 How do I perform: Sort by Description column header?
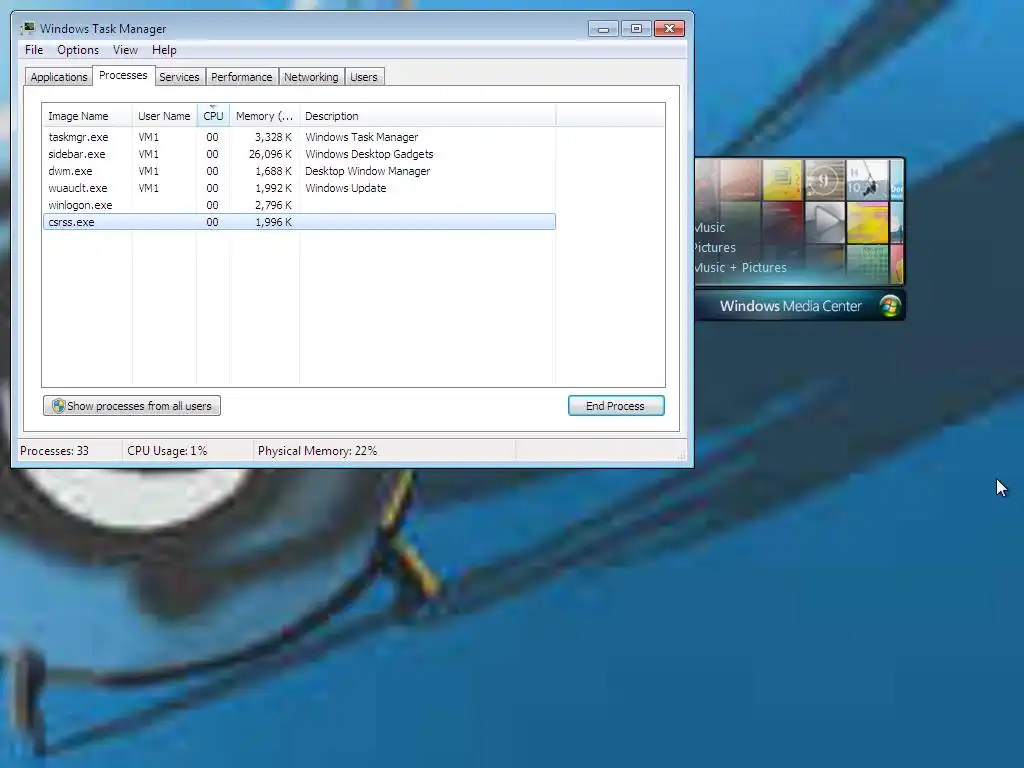(x=427, y=116)
